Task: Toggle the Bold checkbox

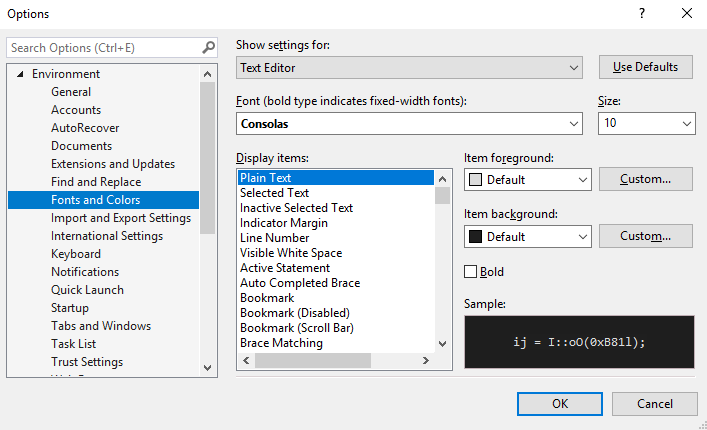Action: 470,272
